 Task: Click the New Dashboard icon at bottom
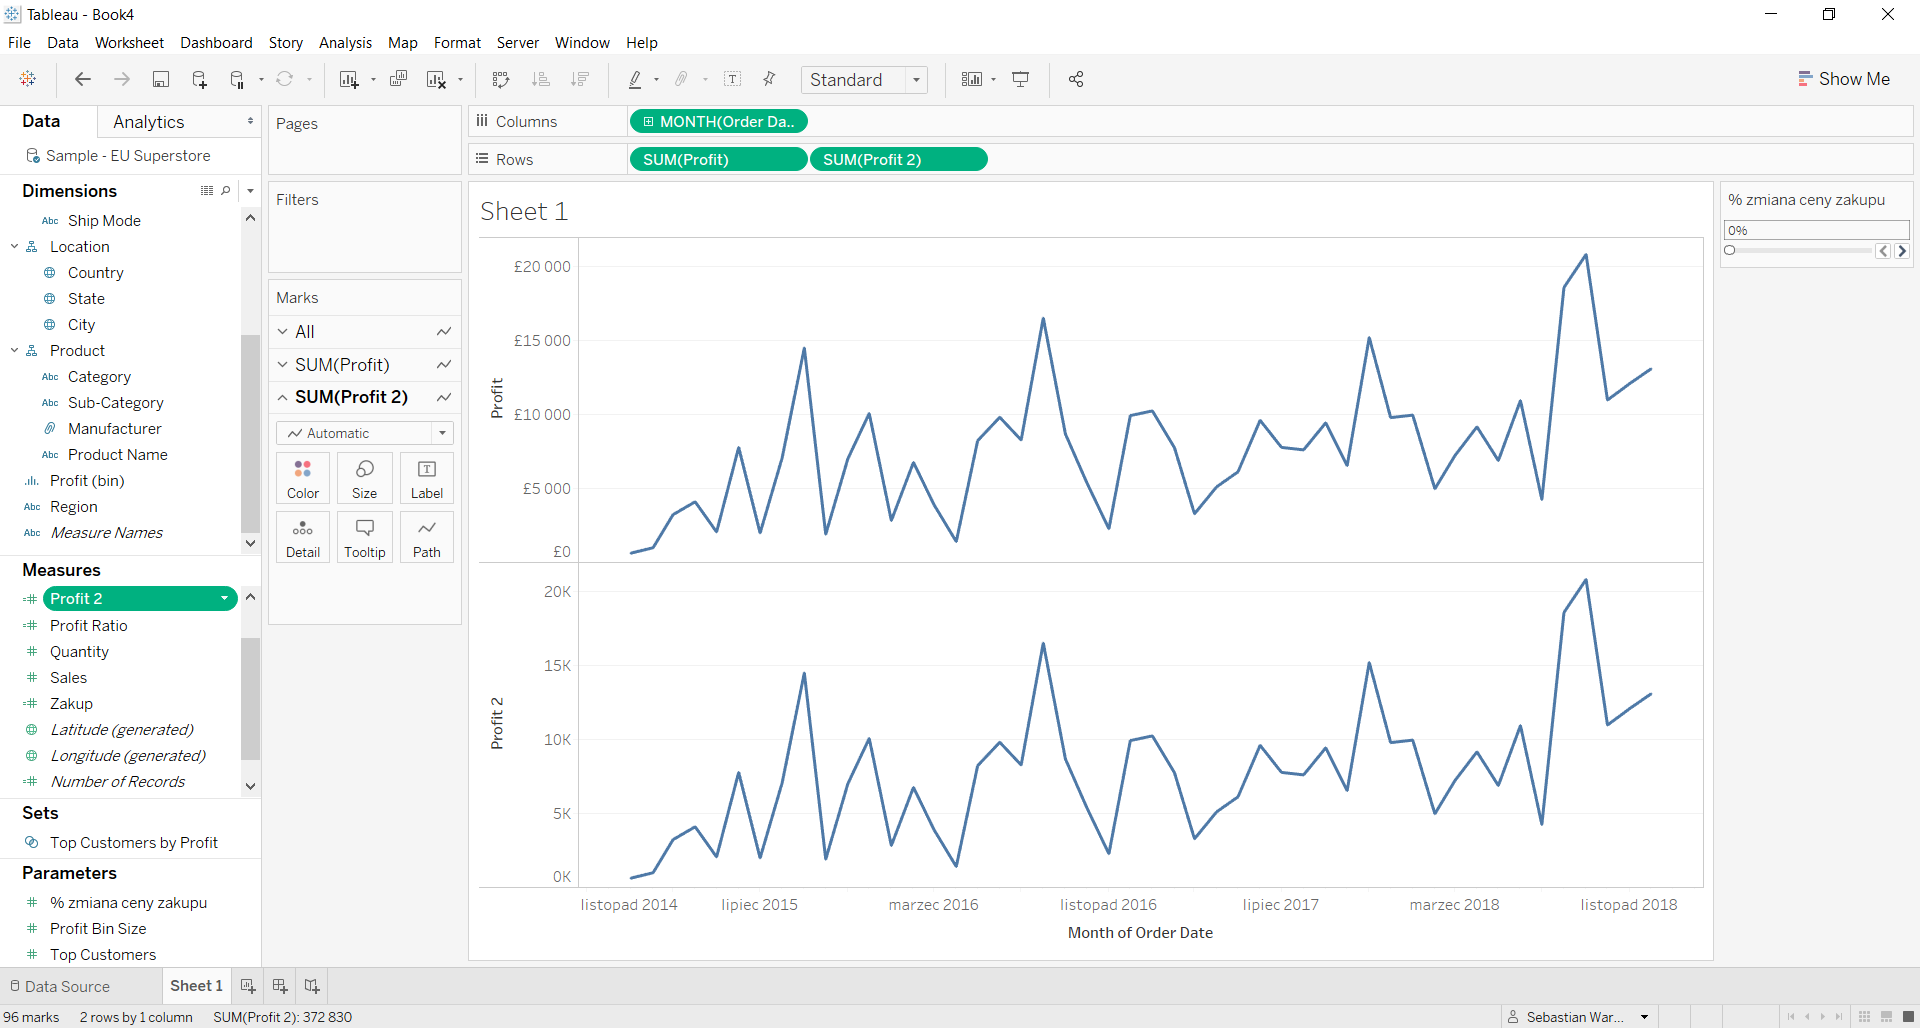280,986
